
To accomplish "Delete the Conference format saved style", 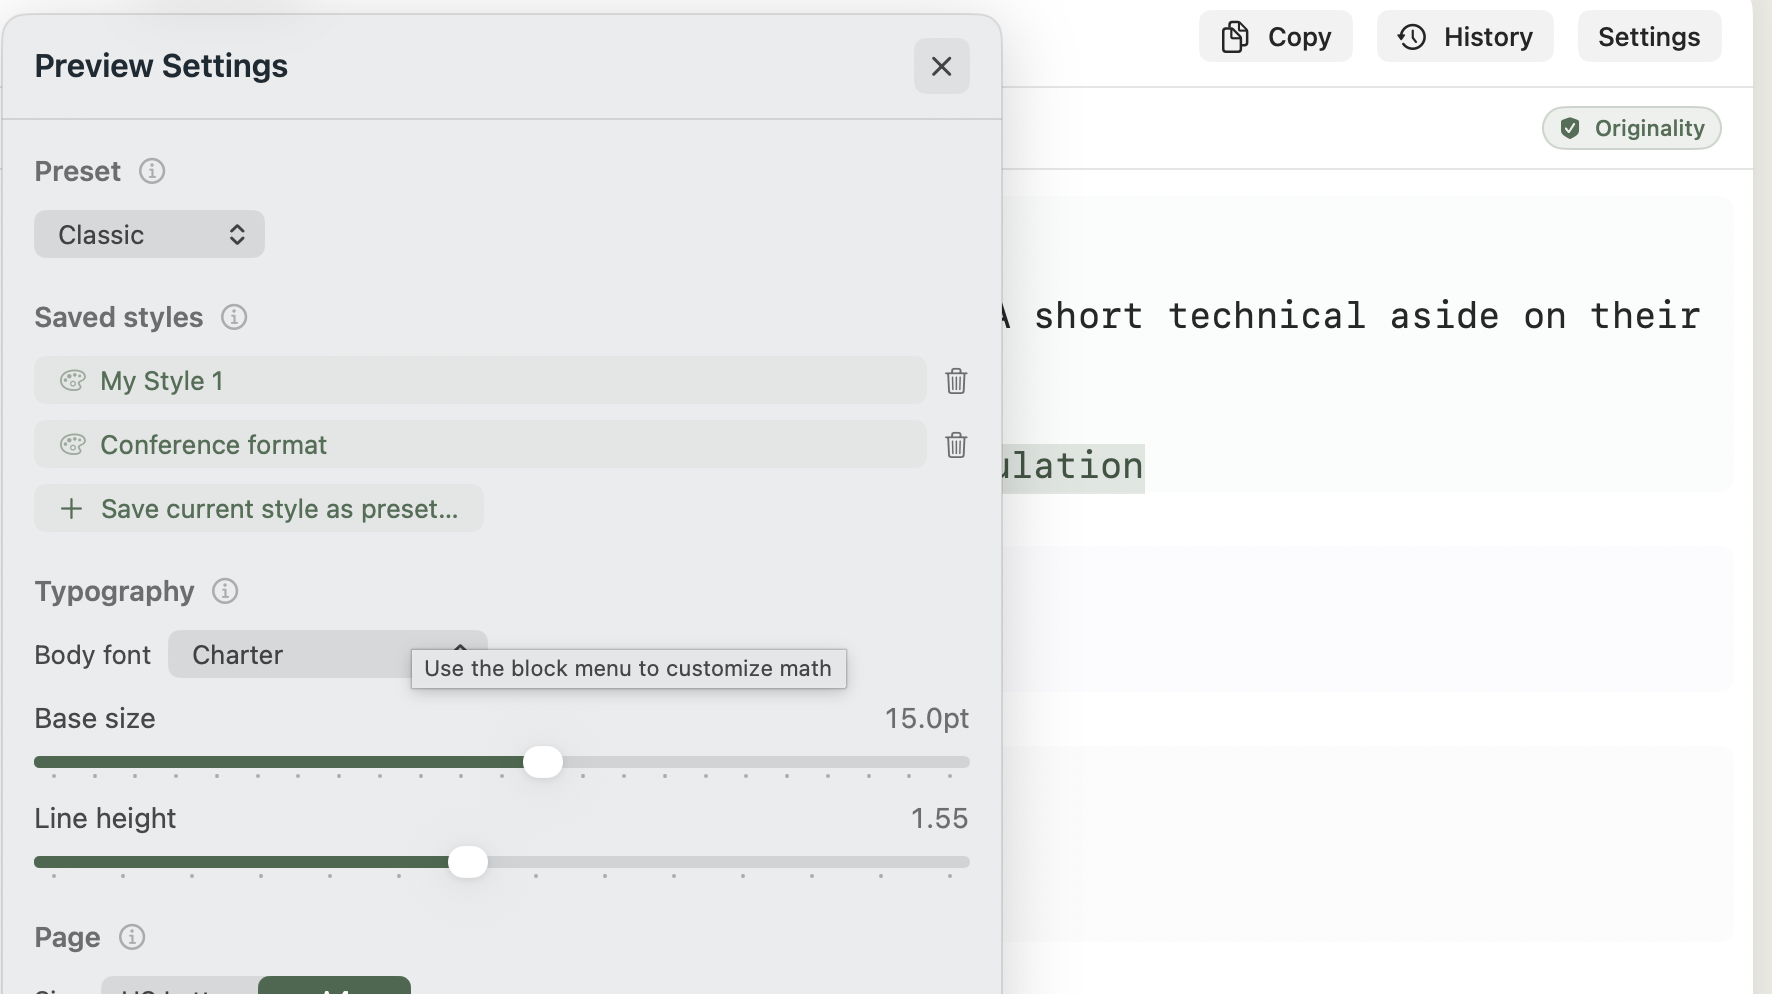I will coord(956,445).
